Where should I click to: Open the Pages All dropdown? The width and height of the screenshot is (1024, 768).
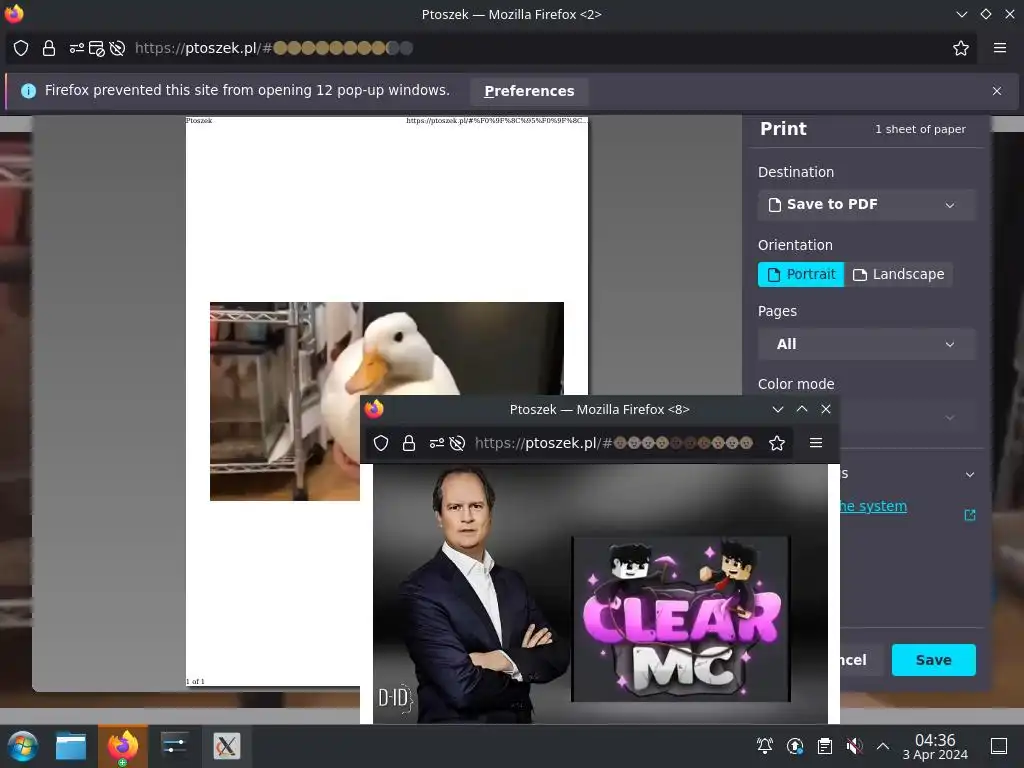[x=867, y=344]
